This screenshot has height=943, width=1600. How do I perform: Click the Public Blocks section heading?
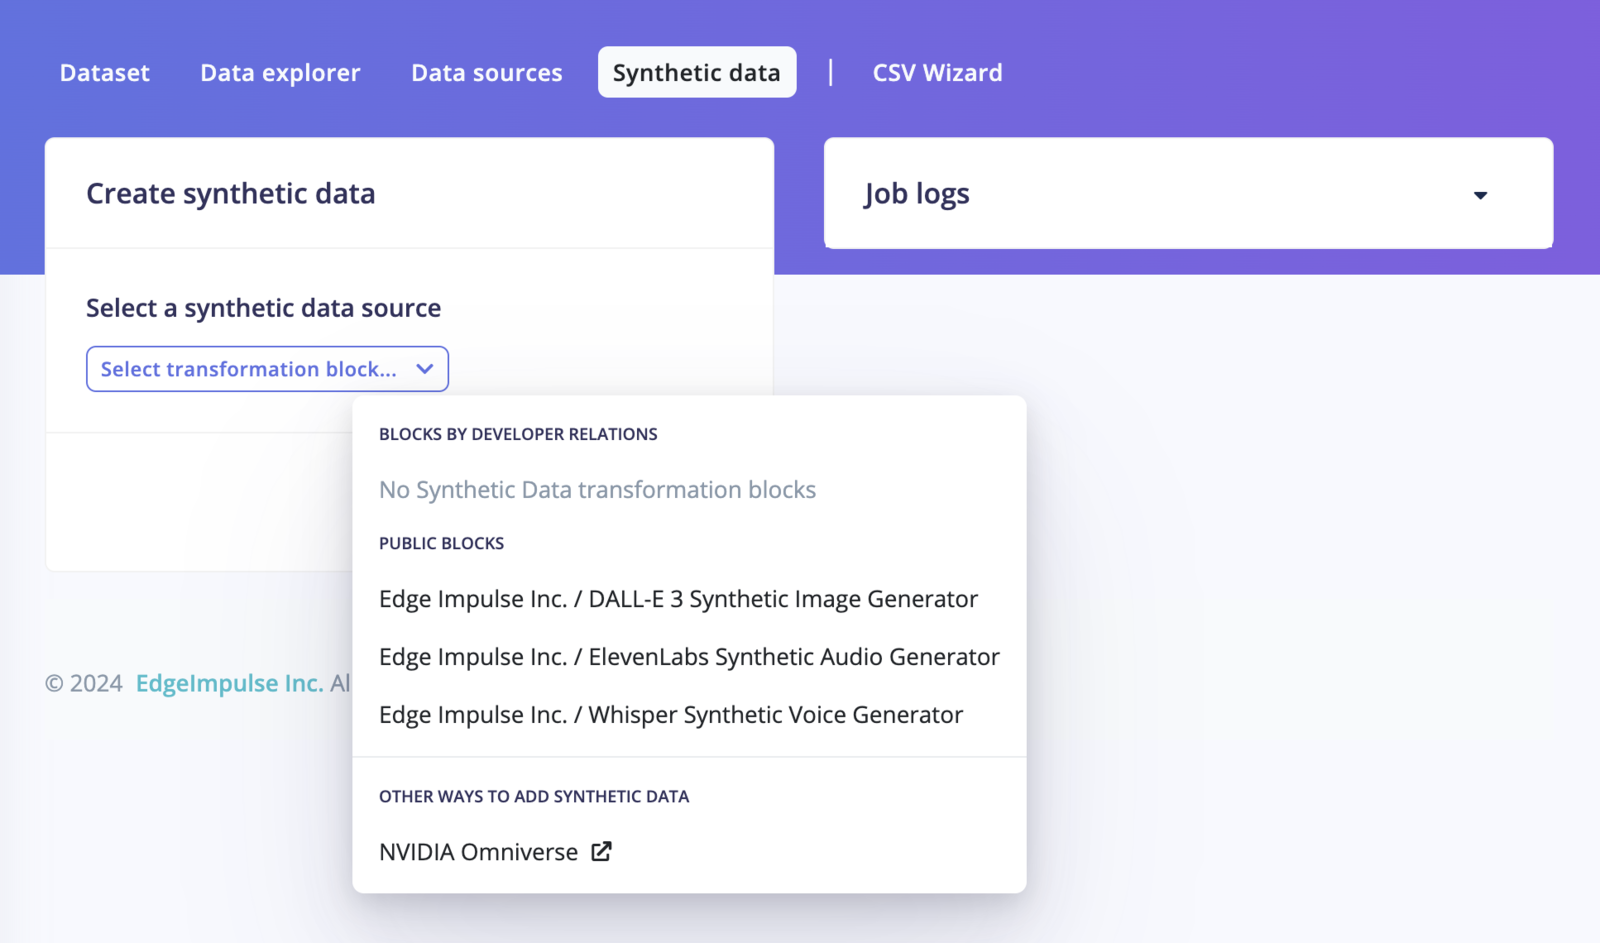[x=441, y=543]
